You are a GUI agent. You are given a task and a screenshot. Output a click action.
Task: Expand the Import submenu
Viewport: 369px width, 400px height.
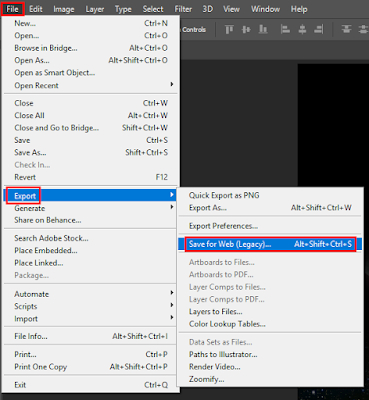pyautogui.click(x=91, y=319)
